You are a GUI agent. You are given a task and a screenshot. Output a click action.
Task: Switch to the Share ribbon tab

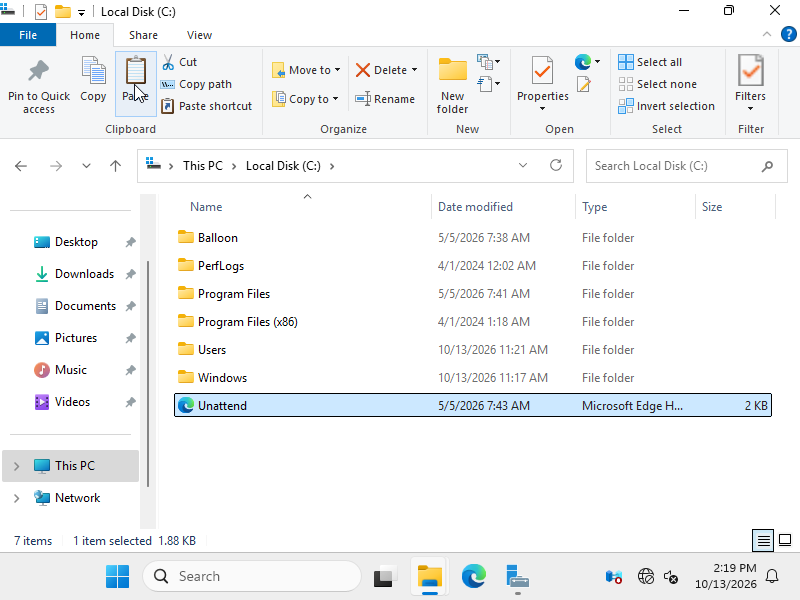tap(143, 35)
